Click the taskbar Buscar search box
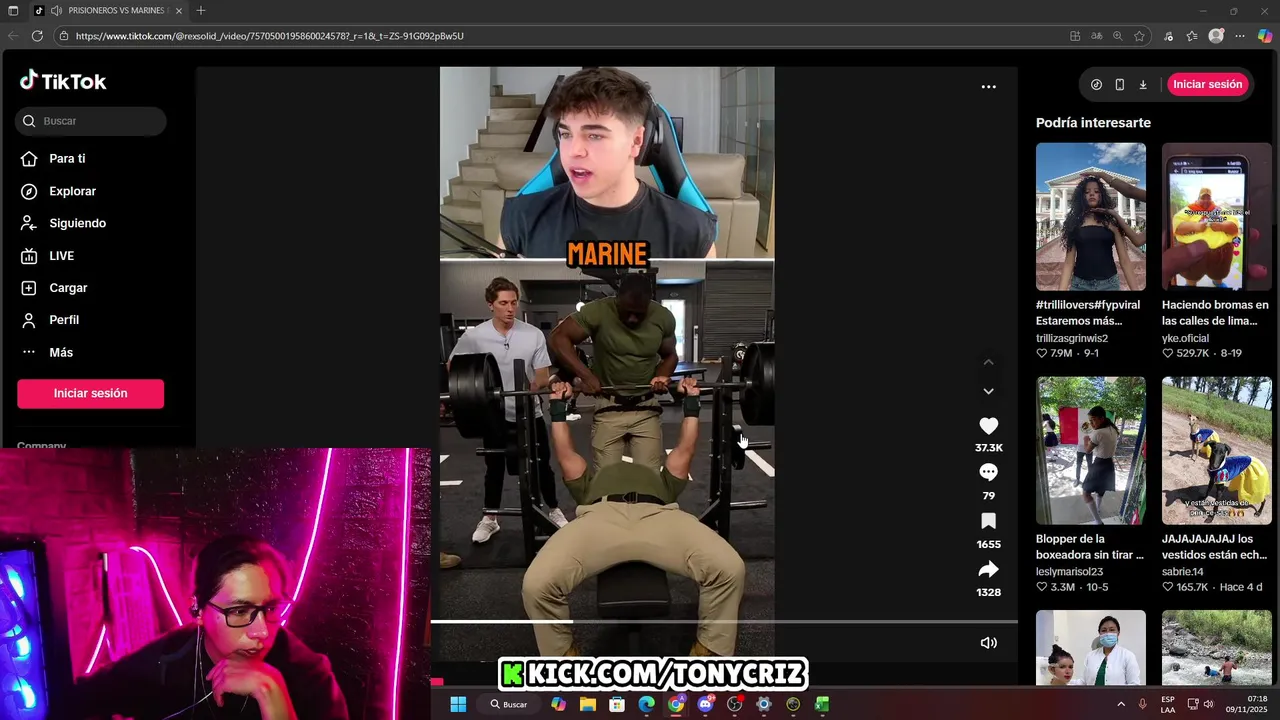Viewport: 1280px width, 720px height. pyautogui.click(x=508, y=704)
